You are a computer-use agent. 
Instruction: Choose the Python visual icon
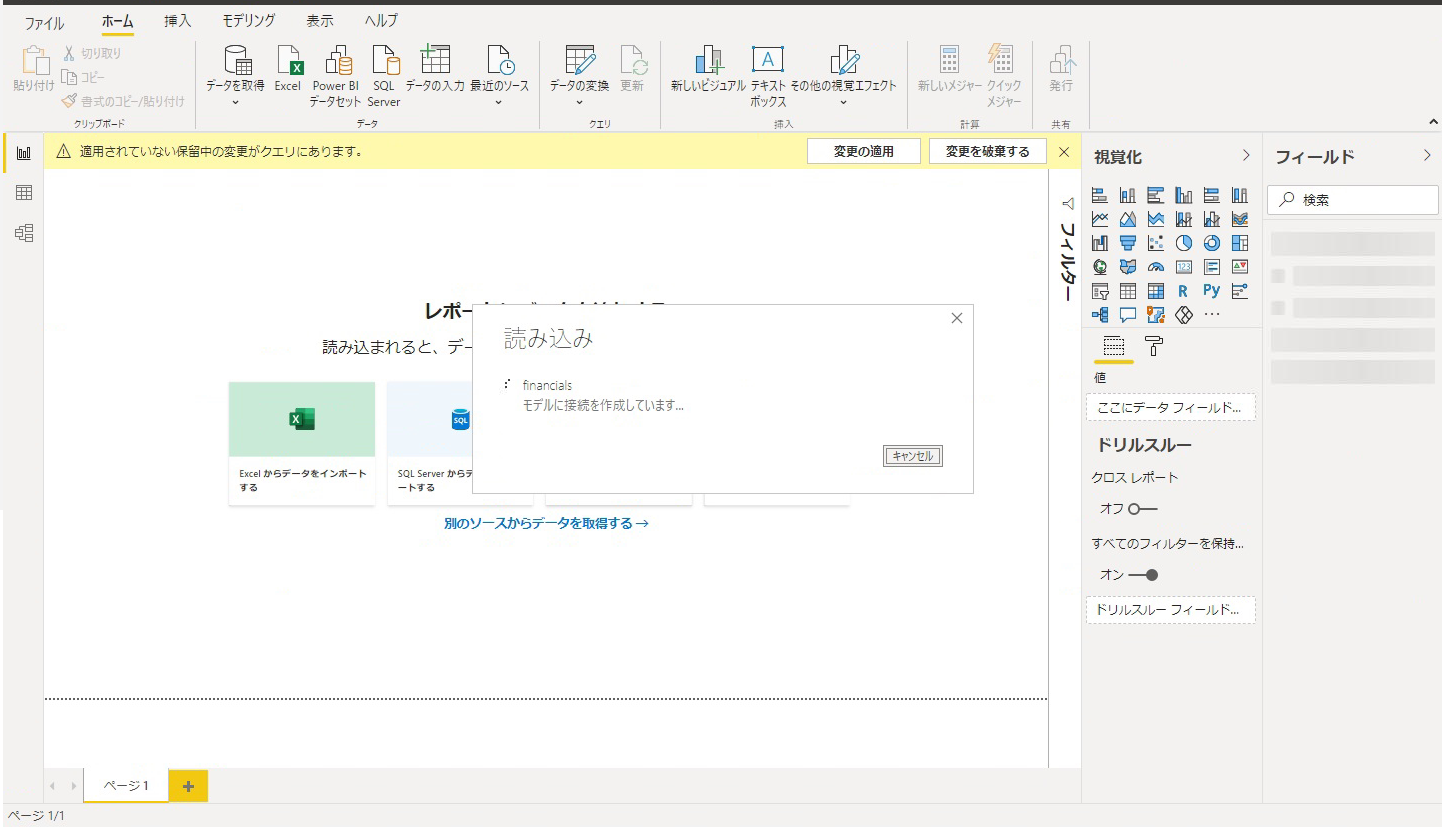coord(1212,291)
